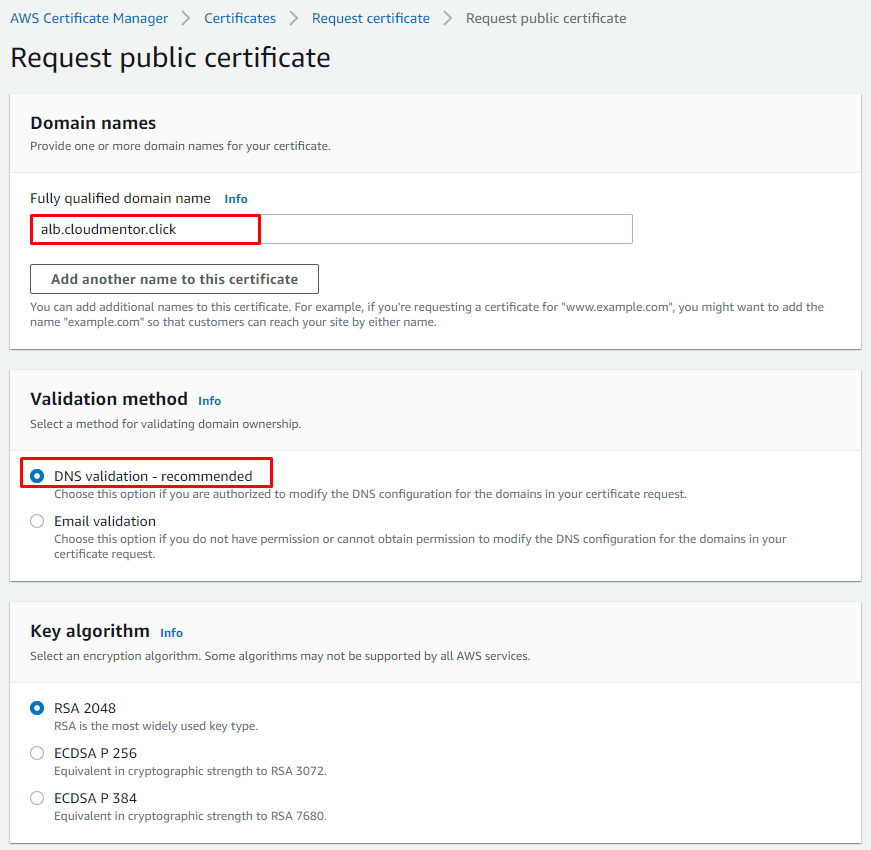Go to the Certificates breadcrumb

coord(240,18)
